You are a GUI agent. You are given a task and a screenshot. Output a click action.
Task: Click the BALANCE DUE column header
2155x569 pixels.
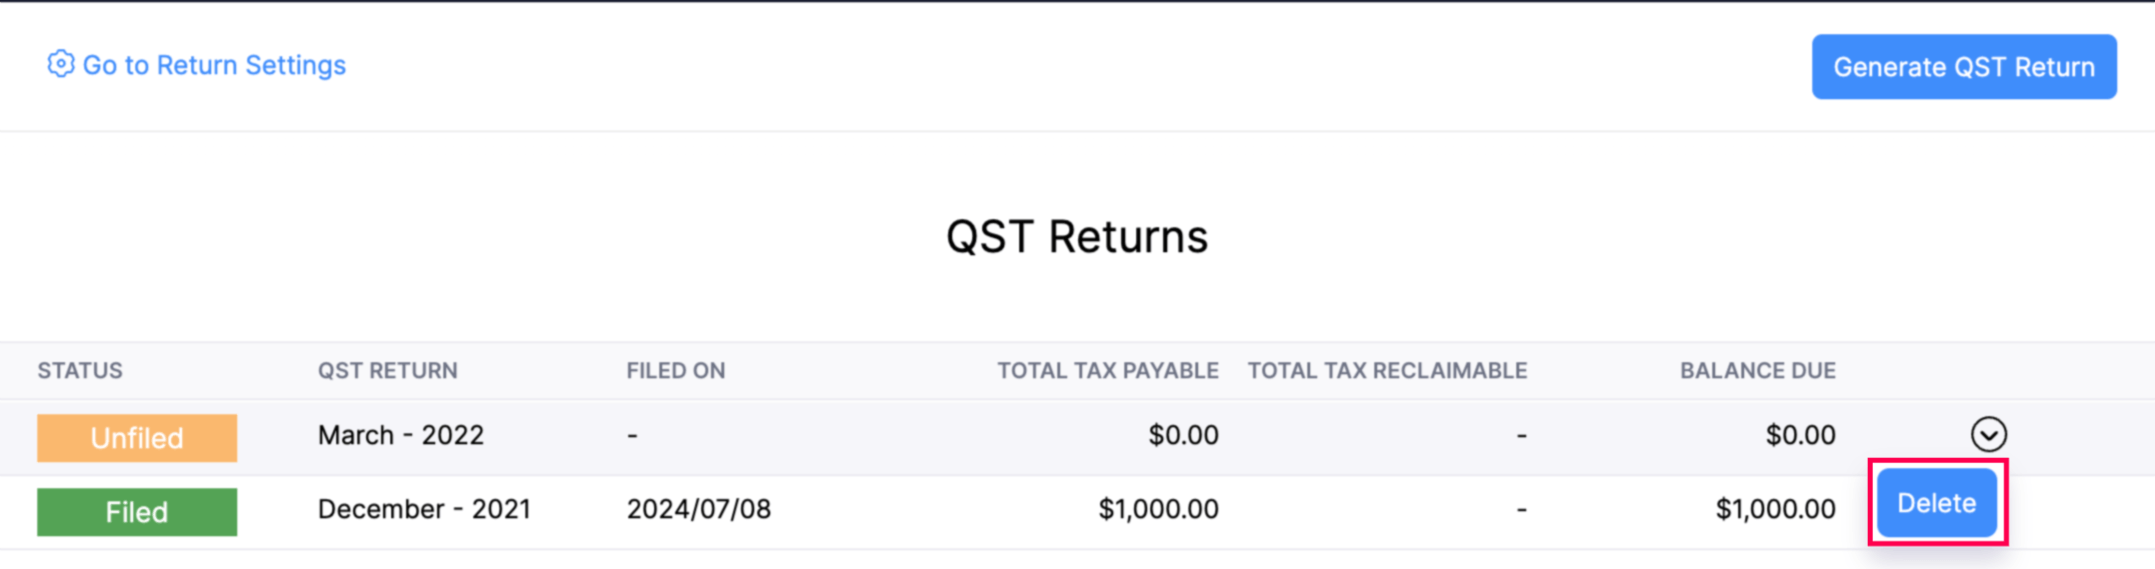pos(1757,371)
